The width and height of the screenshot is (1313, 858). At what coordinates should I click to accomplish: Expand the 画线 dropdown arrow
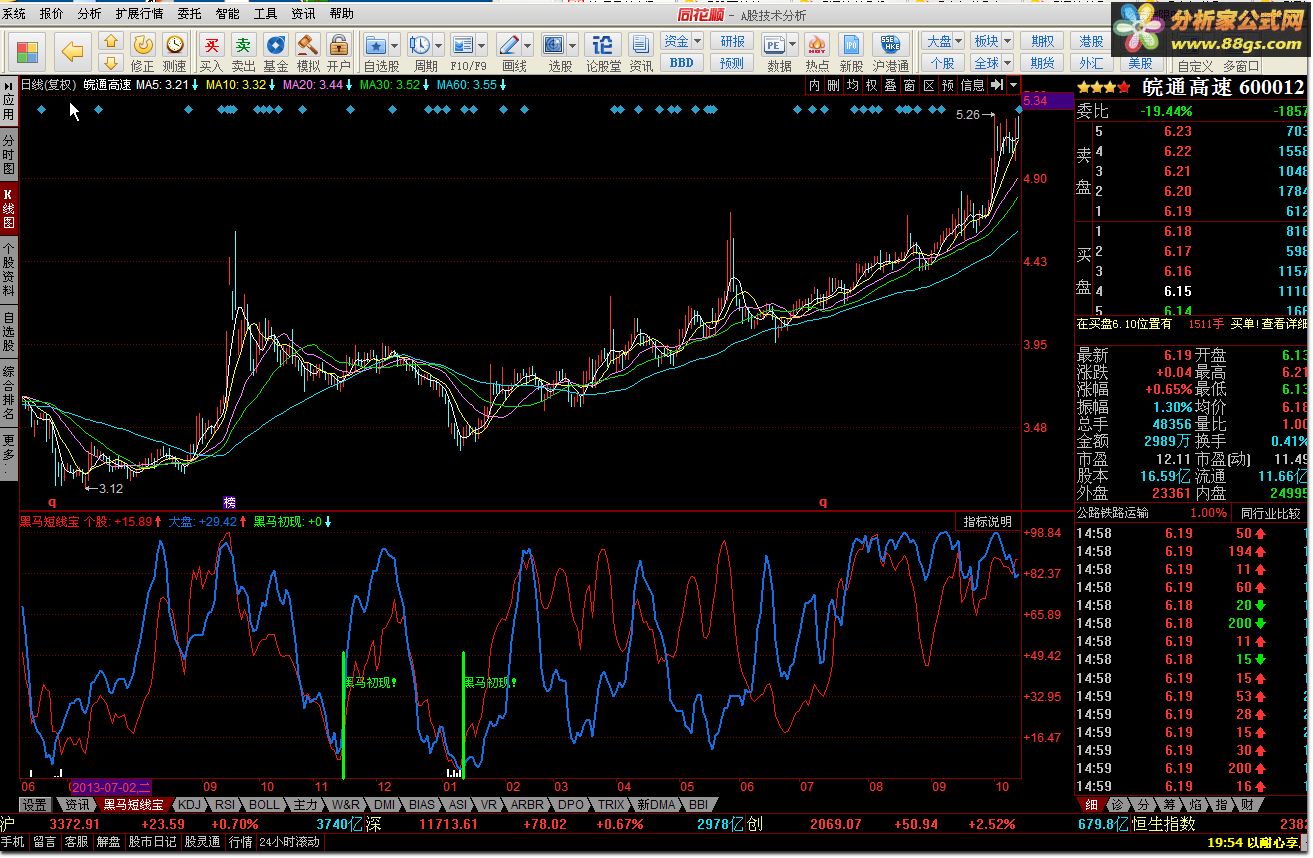527,45
